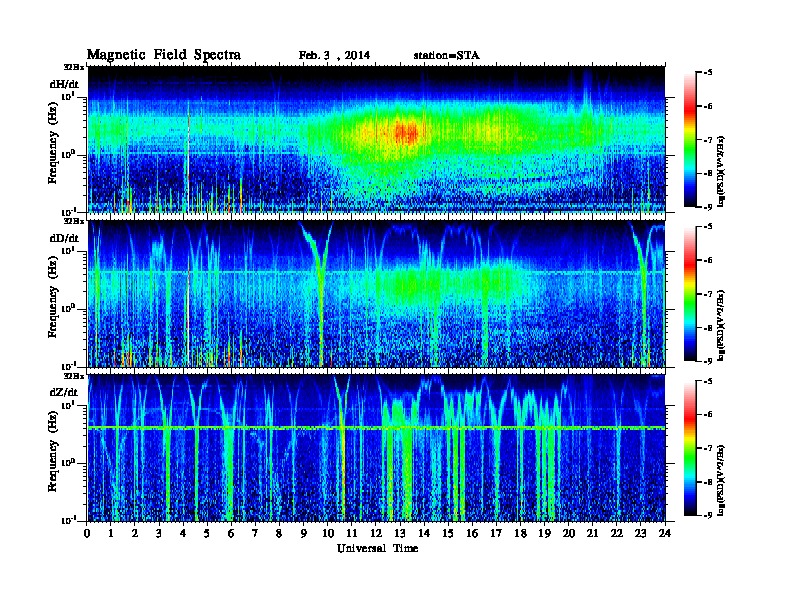
Task: Click the dZ/dt panel color bar
Action: [690, 448]
